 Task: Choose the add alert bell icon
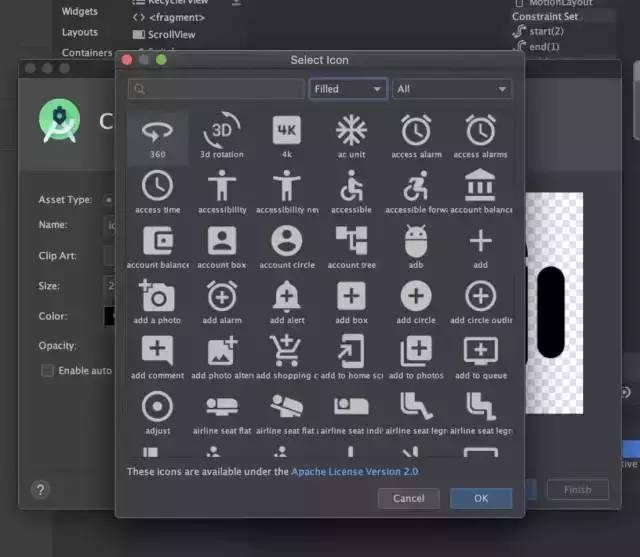coord(287,303)
